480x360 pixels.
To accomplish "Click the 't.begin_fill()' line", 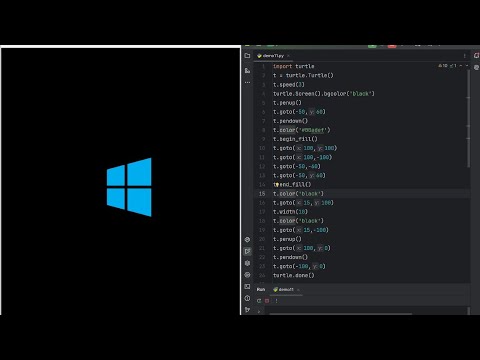I will point(295,139).
